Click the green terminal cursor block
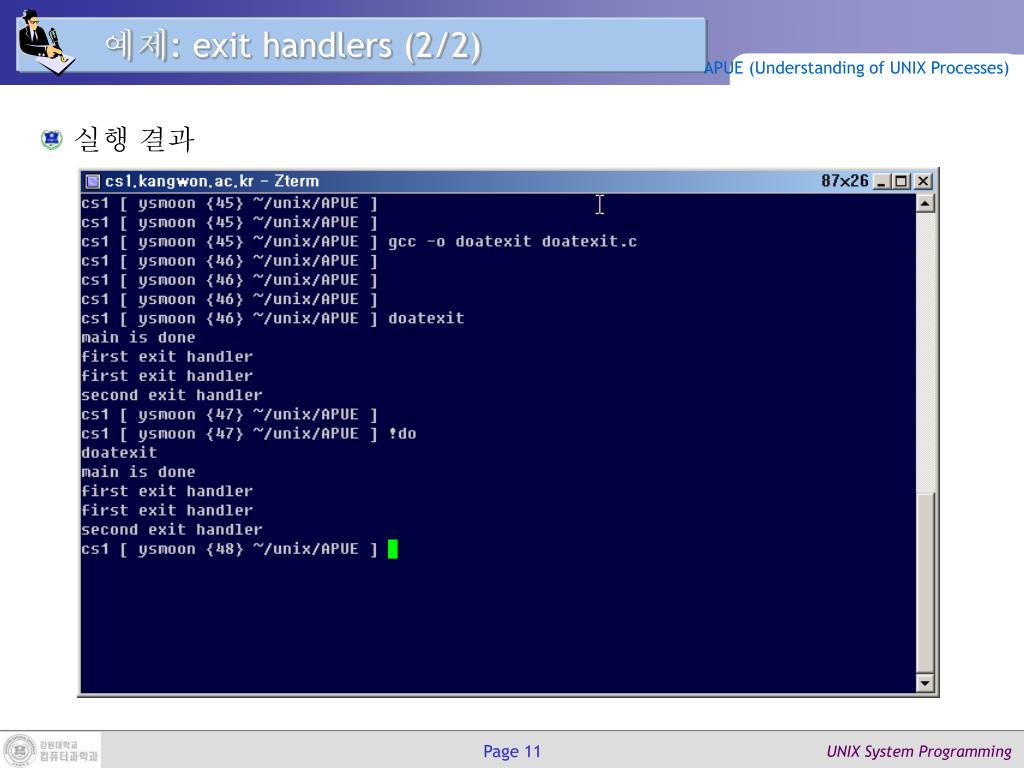1024x768 pixels. 392,549
